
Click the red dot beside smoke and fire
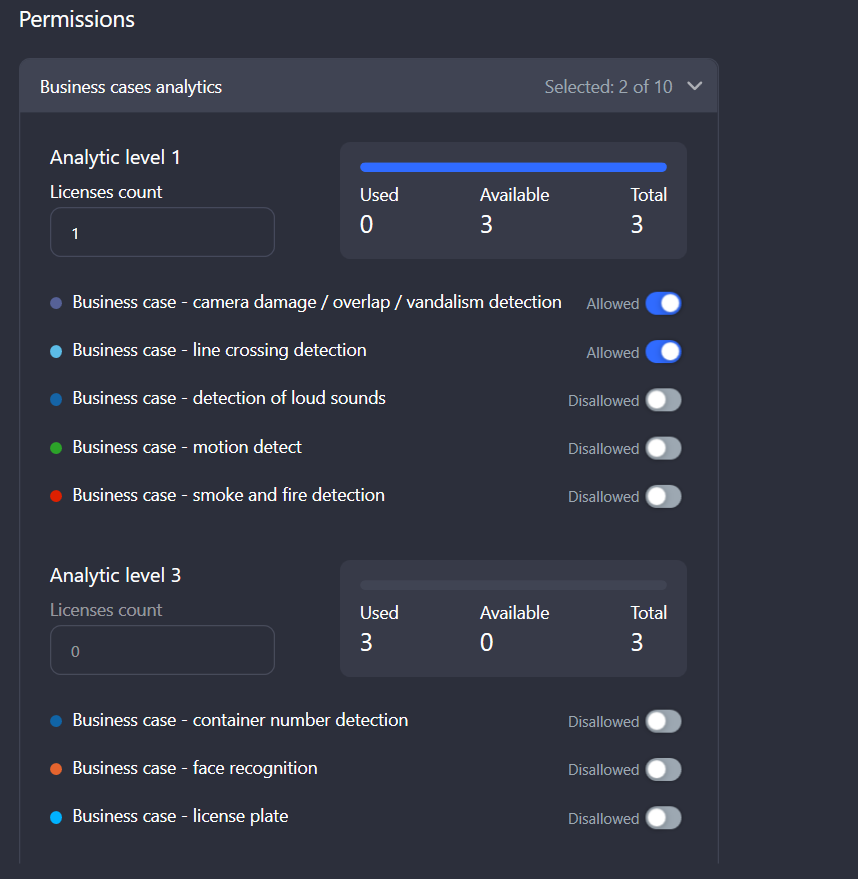pyautogui.click(x=56, y=496)
